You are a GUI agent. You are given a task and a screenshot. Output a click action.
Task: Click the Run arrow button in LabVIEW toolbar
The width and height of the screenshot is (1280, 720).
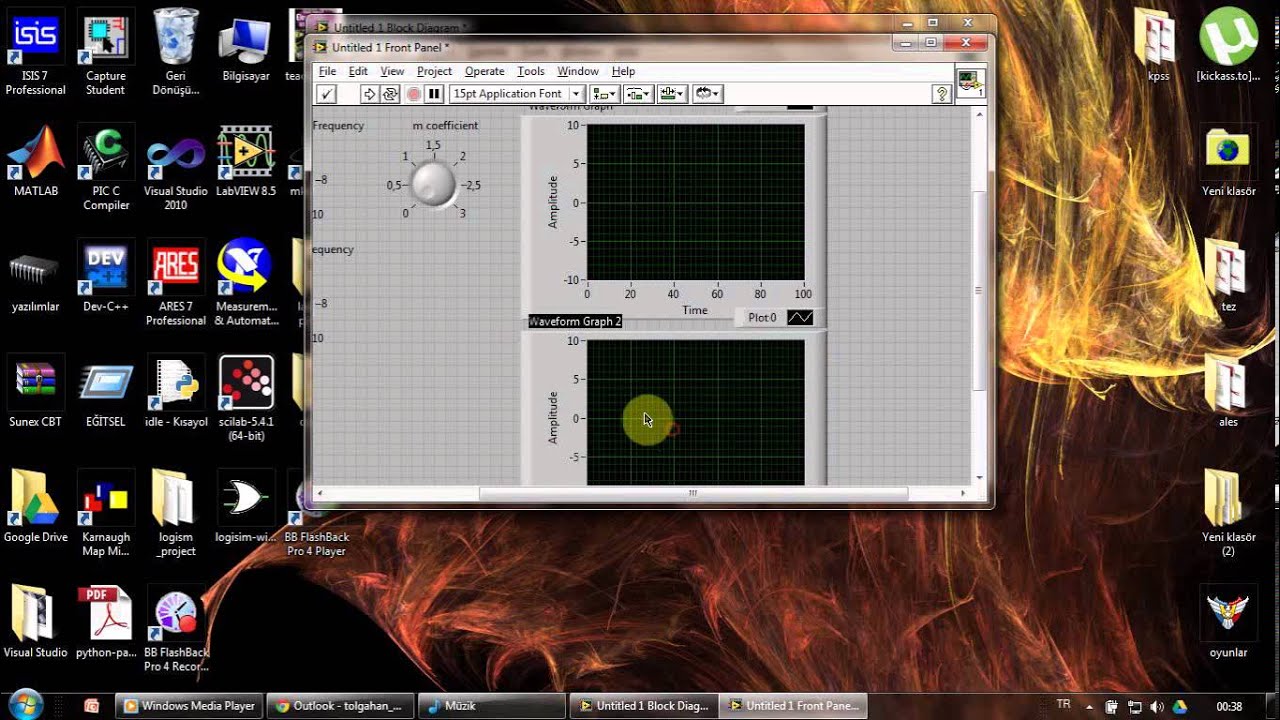click(369, 94)
